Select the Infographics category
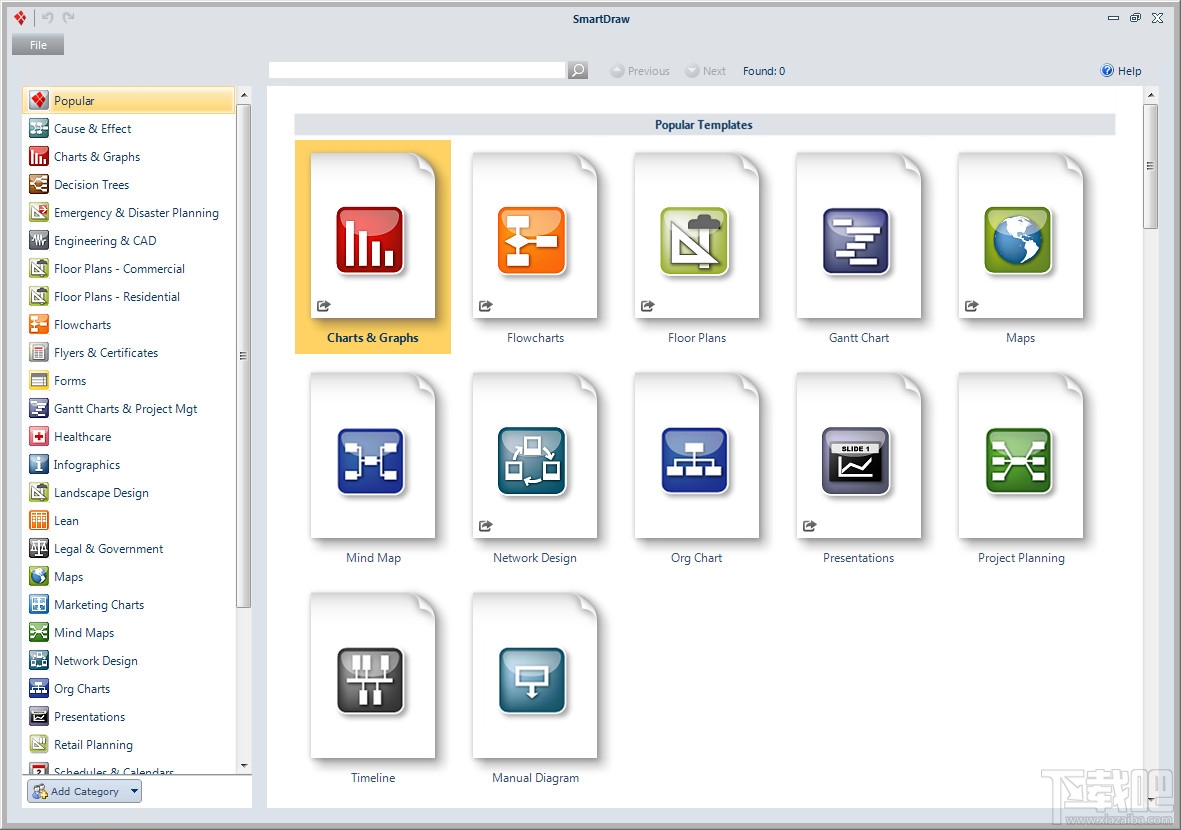 (129, 465)
